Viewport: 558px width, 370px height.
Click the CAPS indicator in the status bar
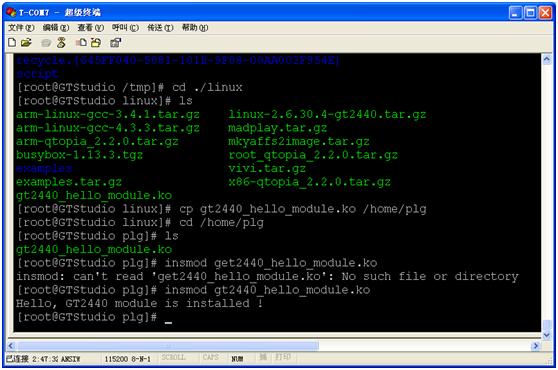211,357
